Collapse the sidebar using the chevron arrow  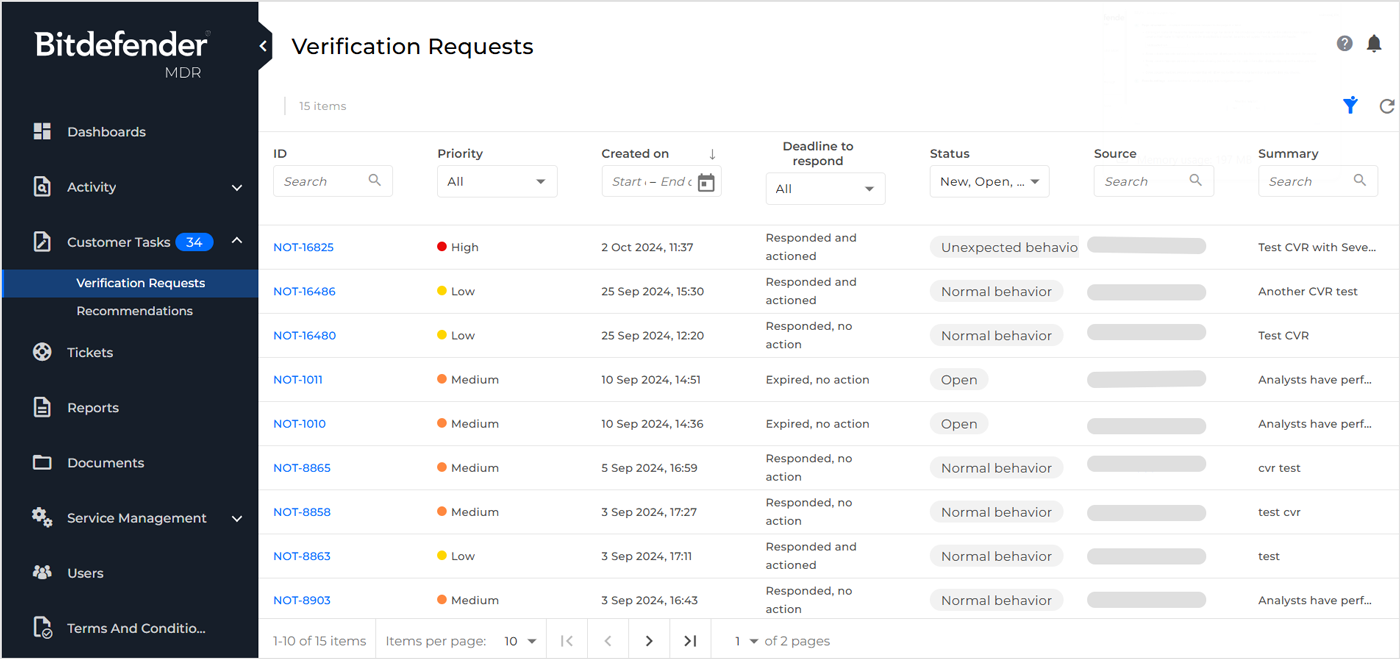(262, 45)
